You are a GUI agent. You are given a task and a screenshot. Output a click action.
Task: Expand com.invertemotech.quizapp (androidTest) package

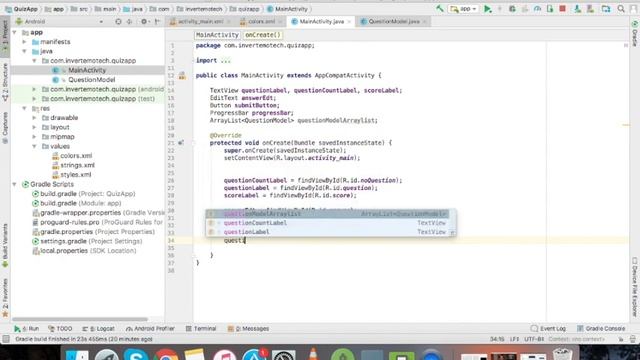click(x=34, y=89)
